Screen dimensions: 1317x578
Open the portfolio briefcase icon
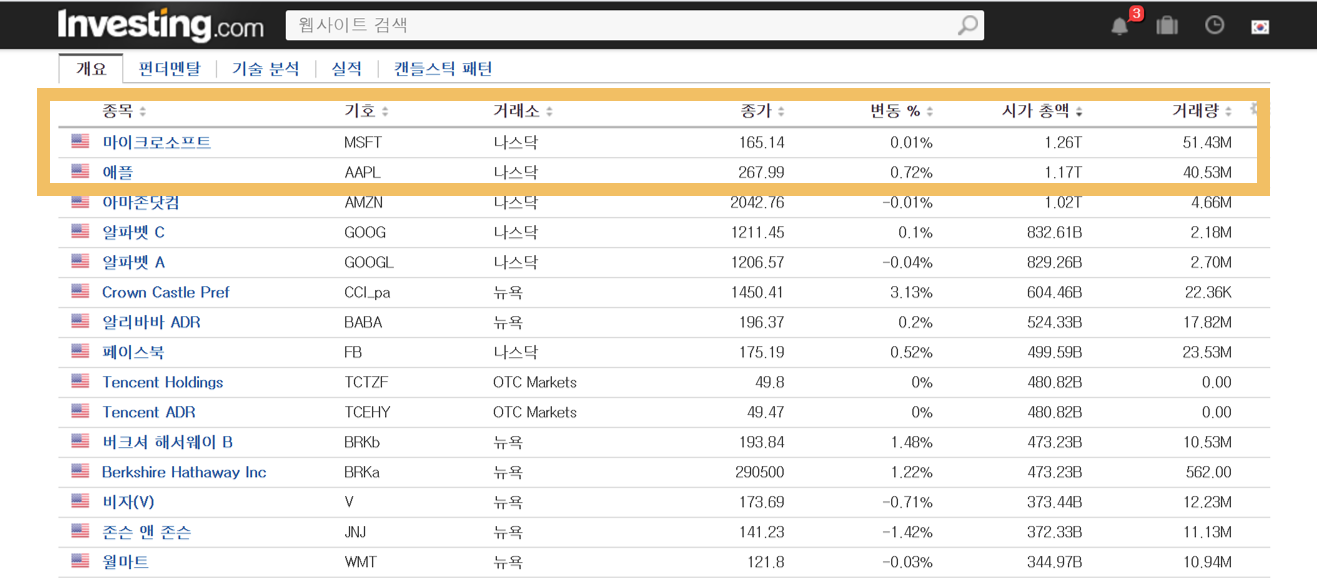pos(1167,25)
